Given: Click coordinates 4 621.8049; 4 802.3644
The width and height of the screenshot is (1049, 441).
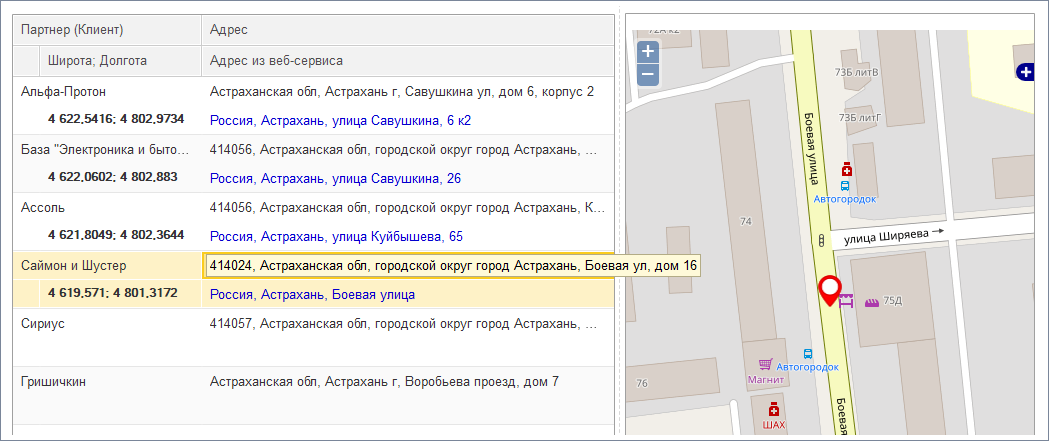Looking at the screenshot, I should pos(116,235).
